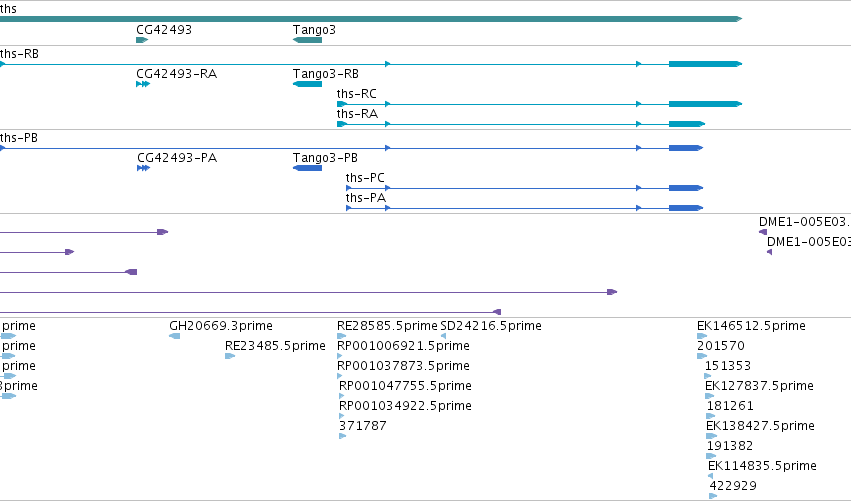Click the RE23485.5prime EST arrow
This screenshot has height=501, width=851.
[230, 356]
